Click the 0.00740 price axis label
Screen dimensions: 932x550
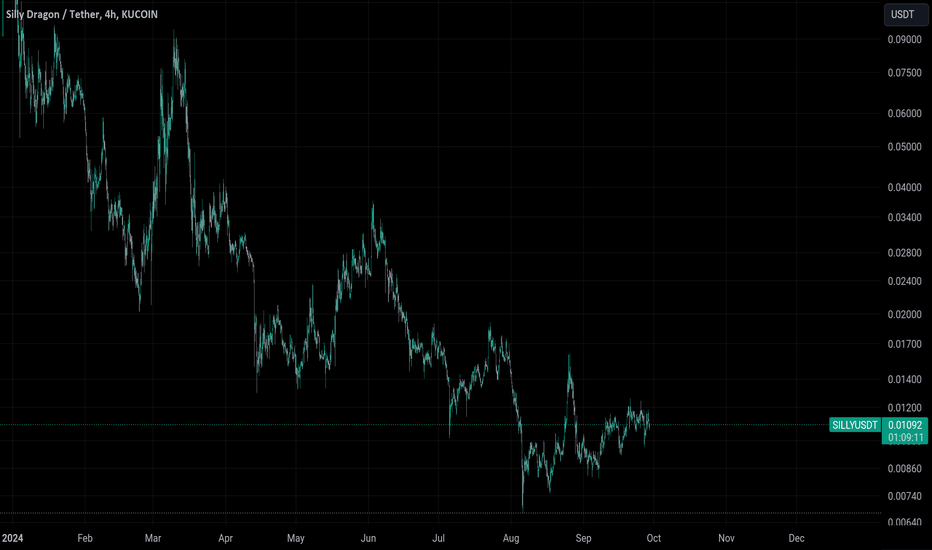coord(904,496)
